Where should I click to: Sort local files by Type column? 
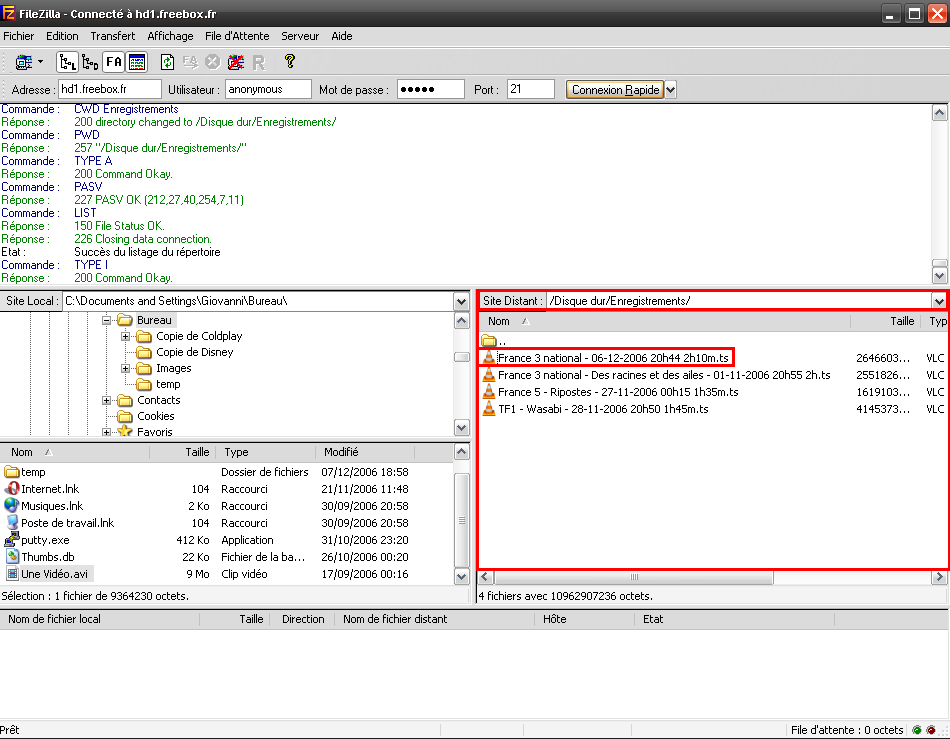point(265,452)
